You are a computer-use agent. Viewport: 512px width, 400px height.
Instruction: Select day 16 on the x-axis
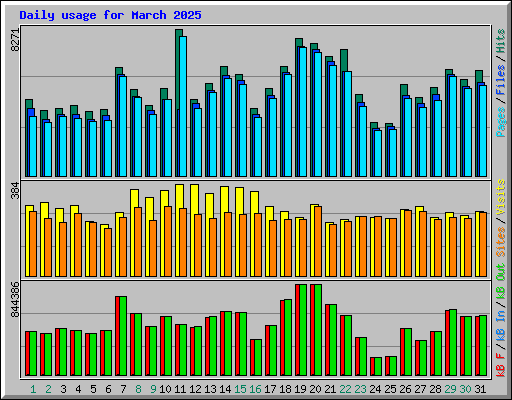[255, 389]
